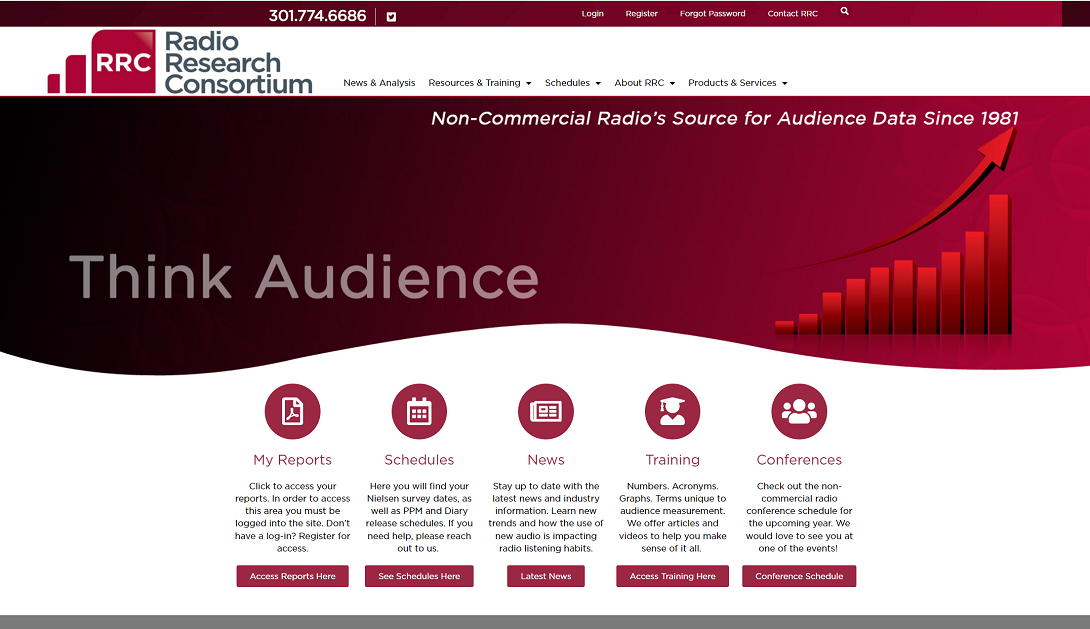Open the search magnifier icon
The width and height of the screenshot is (1090, 629).
point(845,11)
